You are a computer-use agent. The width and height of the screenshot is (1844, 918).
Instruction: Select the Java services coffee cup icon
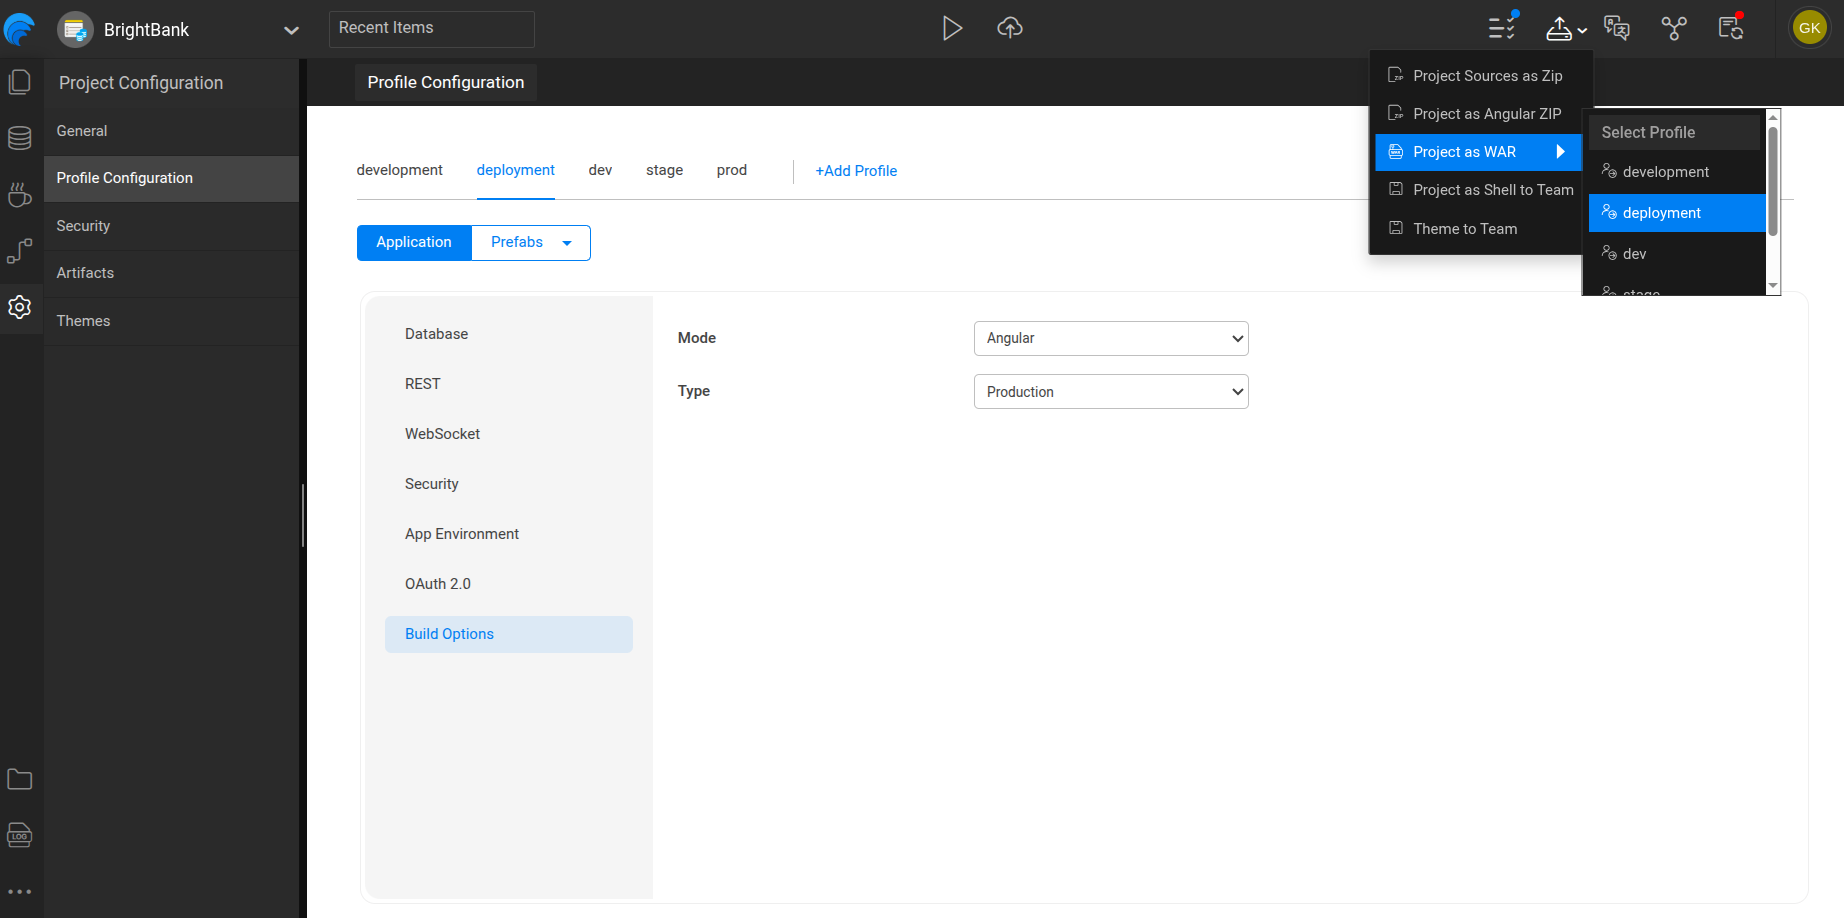[20, 195]
